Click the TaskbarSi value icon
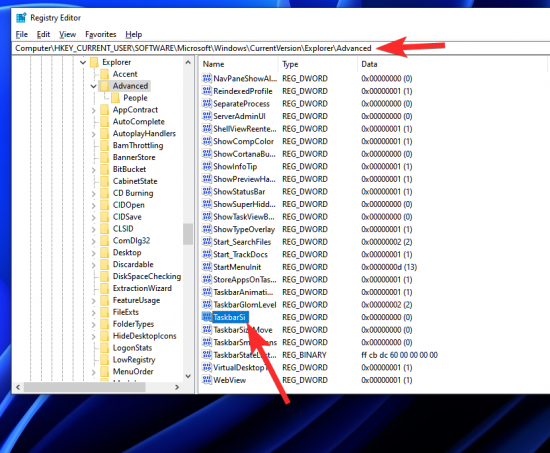Image resolution: width=550 pixels, height=453 pixels. click(207, 317)
